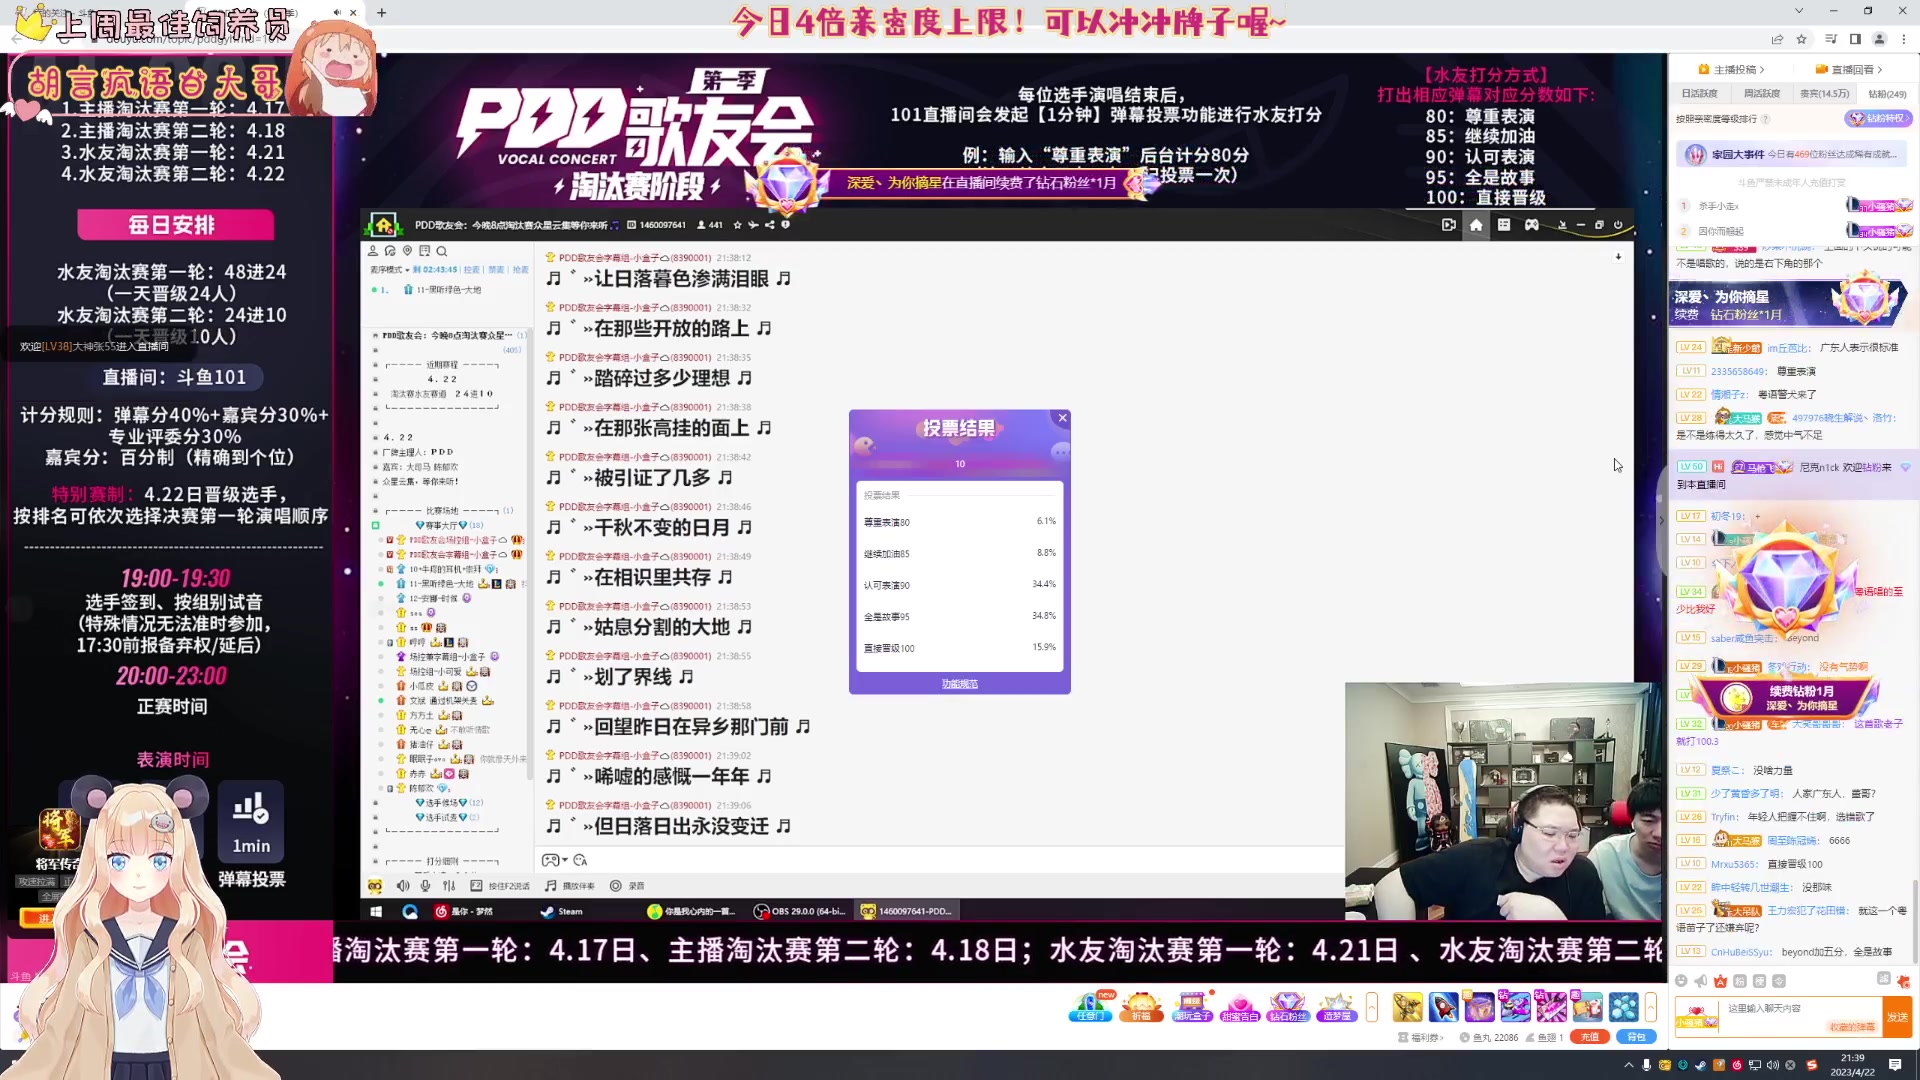Click the red A danmaku style icon
Viewport: 1920px width, 1080px height.
coord(1720,981)
